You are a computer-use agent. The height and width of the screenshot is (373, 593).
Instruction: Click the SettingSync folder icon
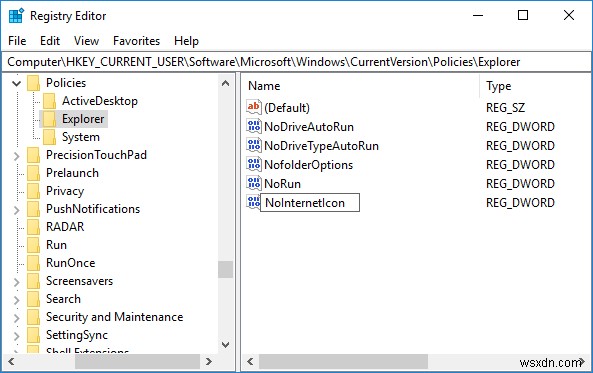(33, 335)
